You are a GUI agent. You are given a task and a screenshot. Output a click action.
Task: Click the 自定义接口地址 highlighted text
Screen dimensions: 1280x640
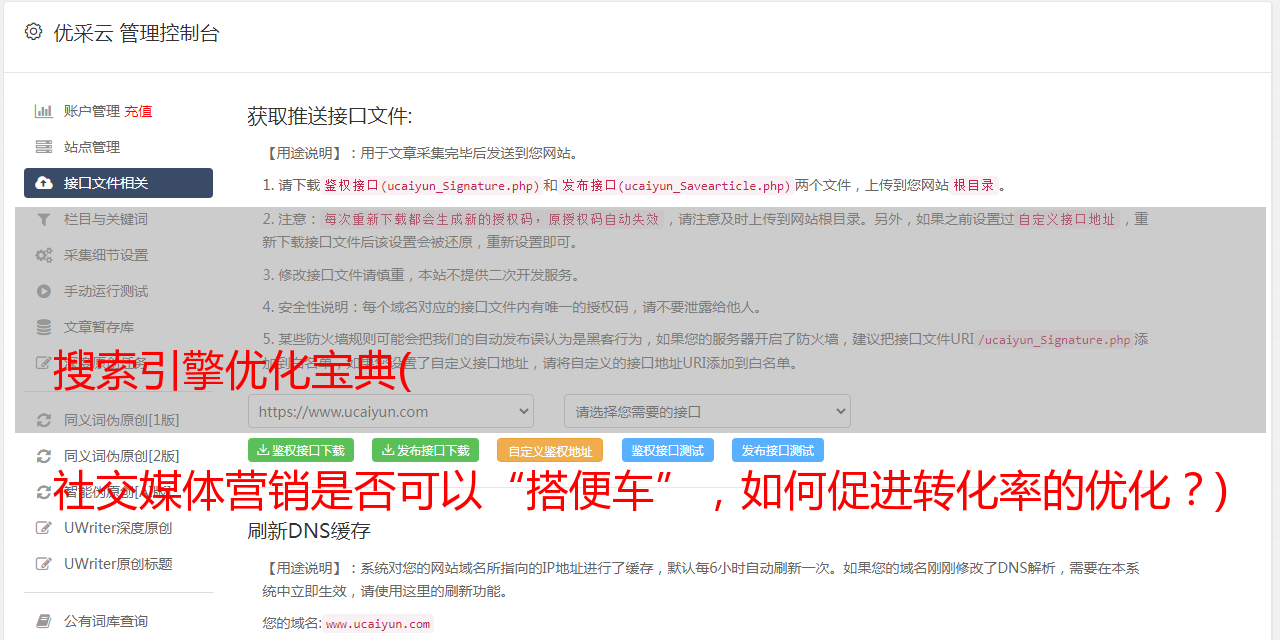1066,219
